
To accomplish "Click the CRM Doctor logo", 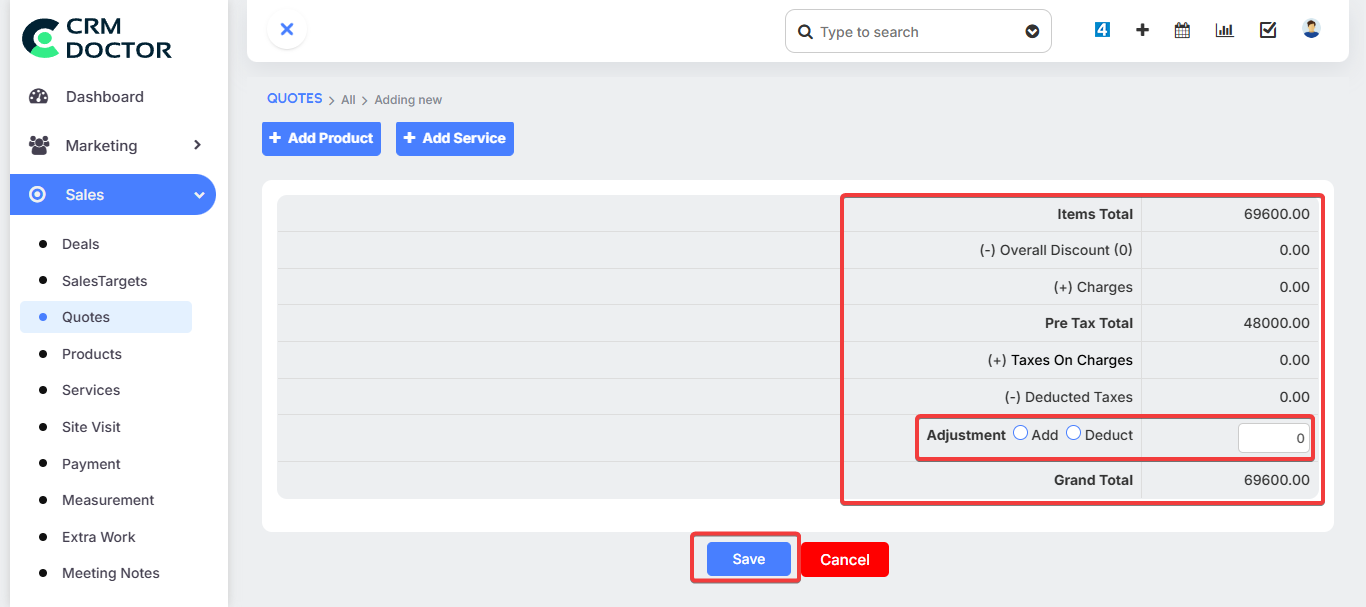I will tap(97, 38).
